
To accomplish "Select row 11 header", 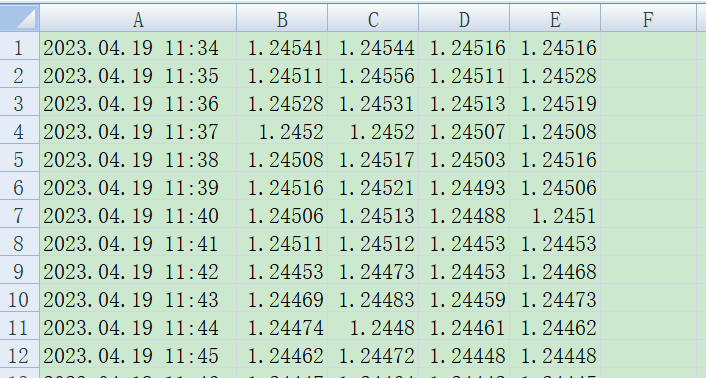I will [19, 326].
